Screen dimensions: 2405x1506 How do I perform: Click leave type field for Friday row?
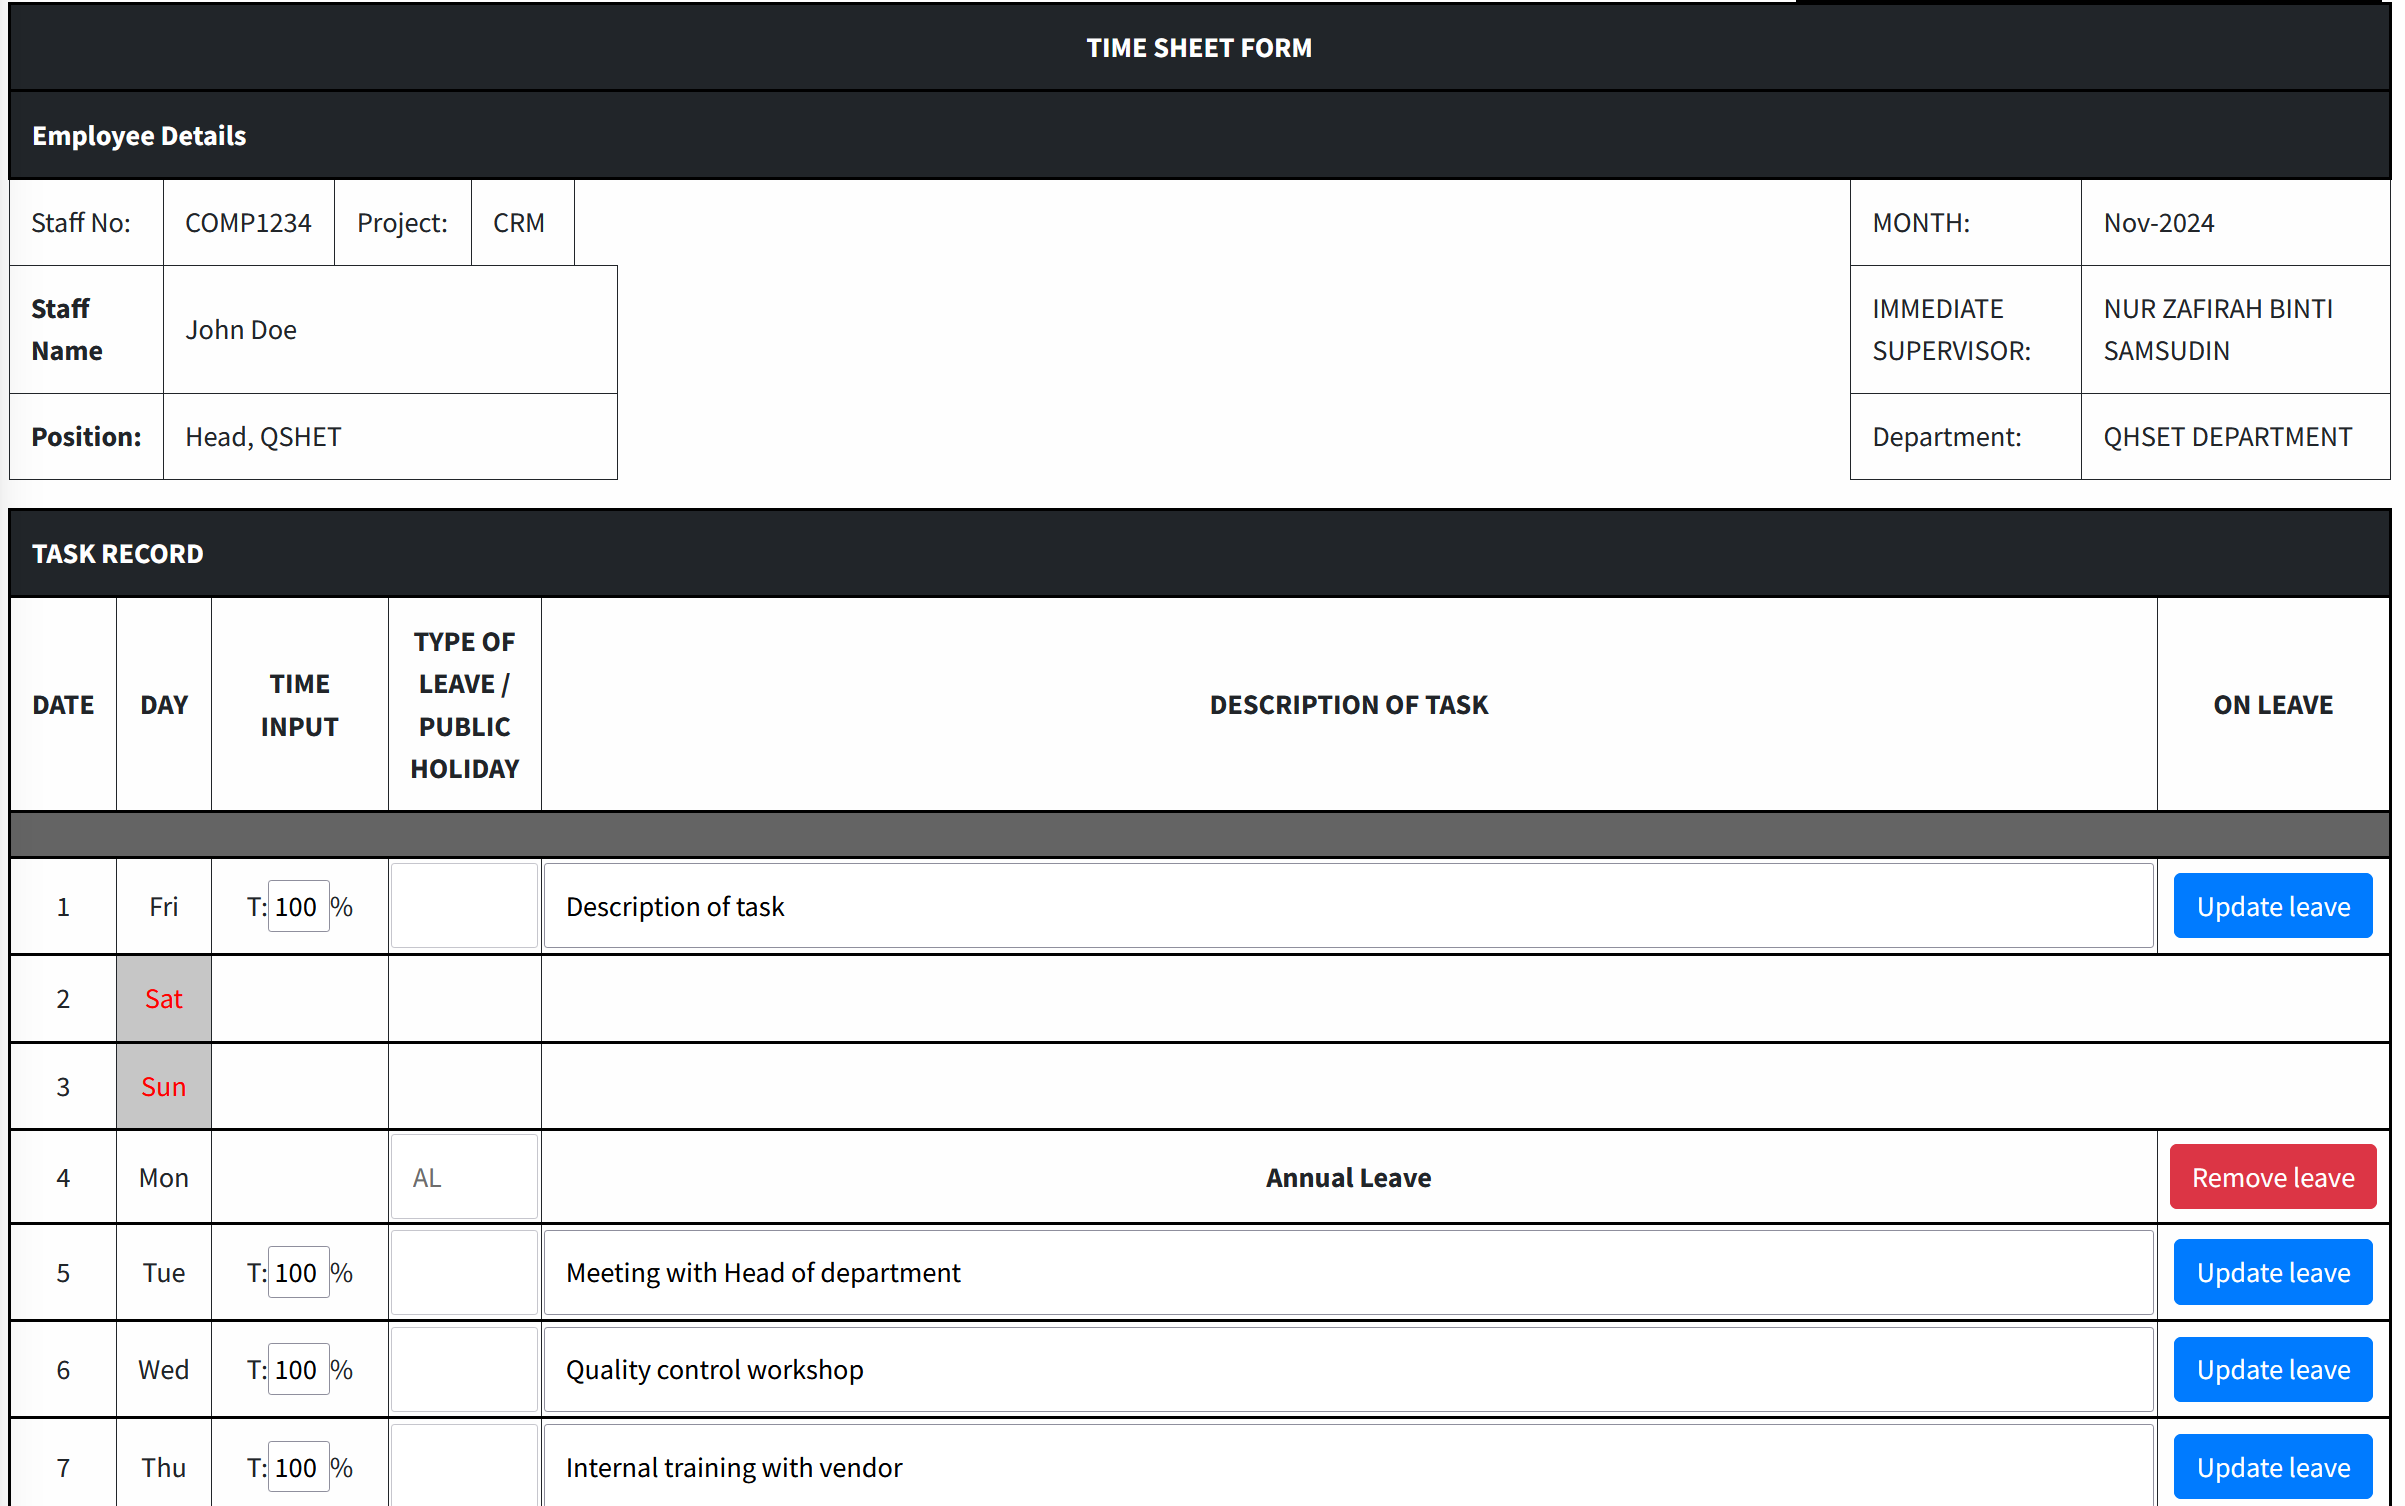[x=464, y=906]
